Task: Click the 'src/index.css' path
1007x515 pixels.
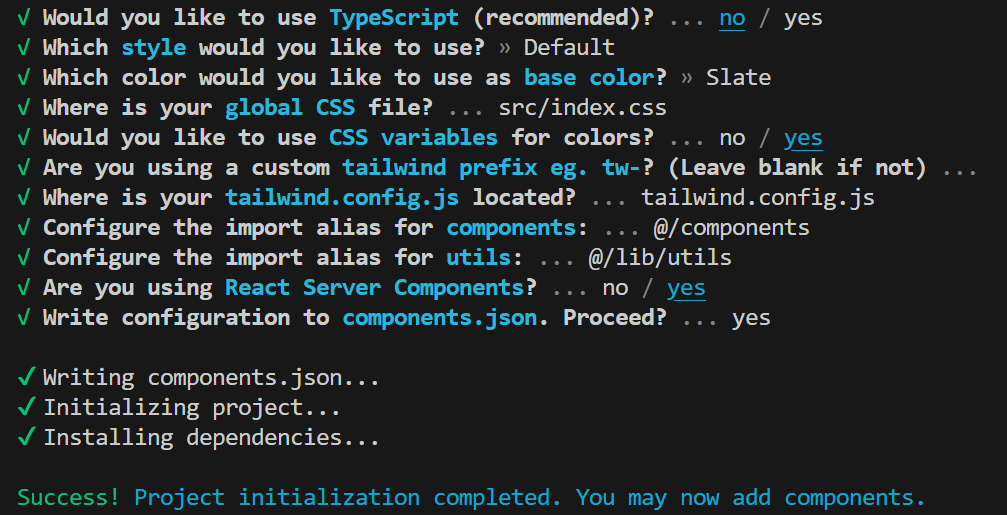Action: (582, 108)
